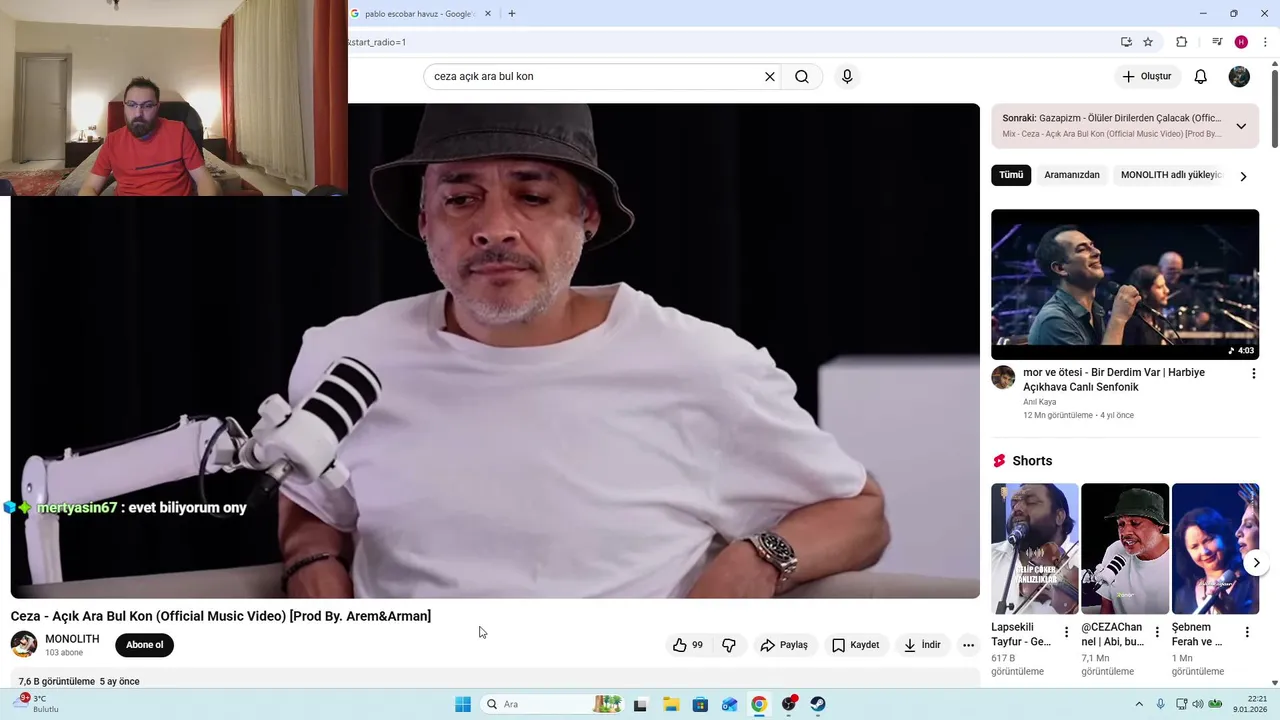The width and height of the screenshot is (1280, 720).
Task: Open the MONOLITH channel name link
Action: (72, 639)
